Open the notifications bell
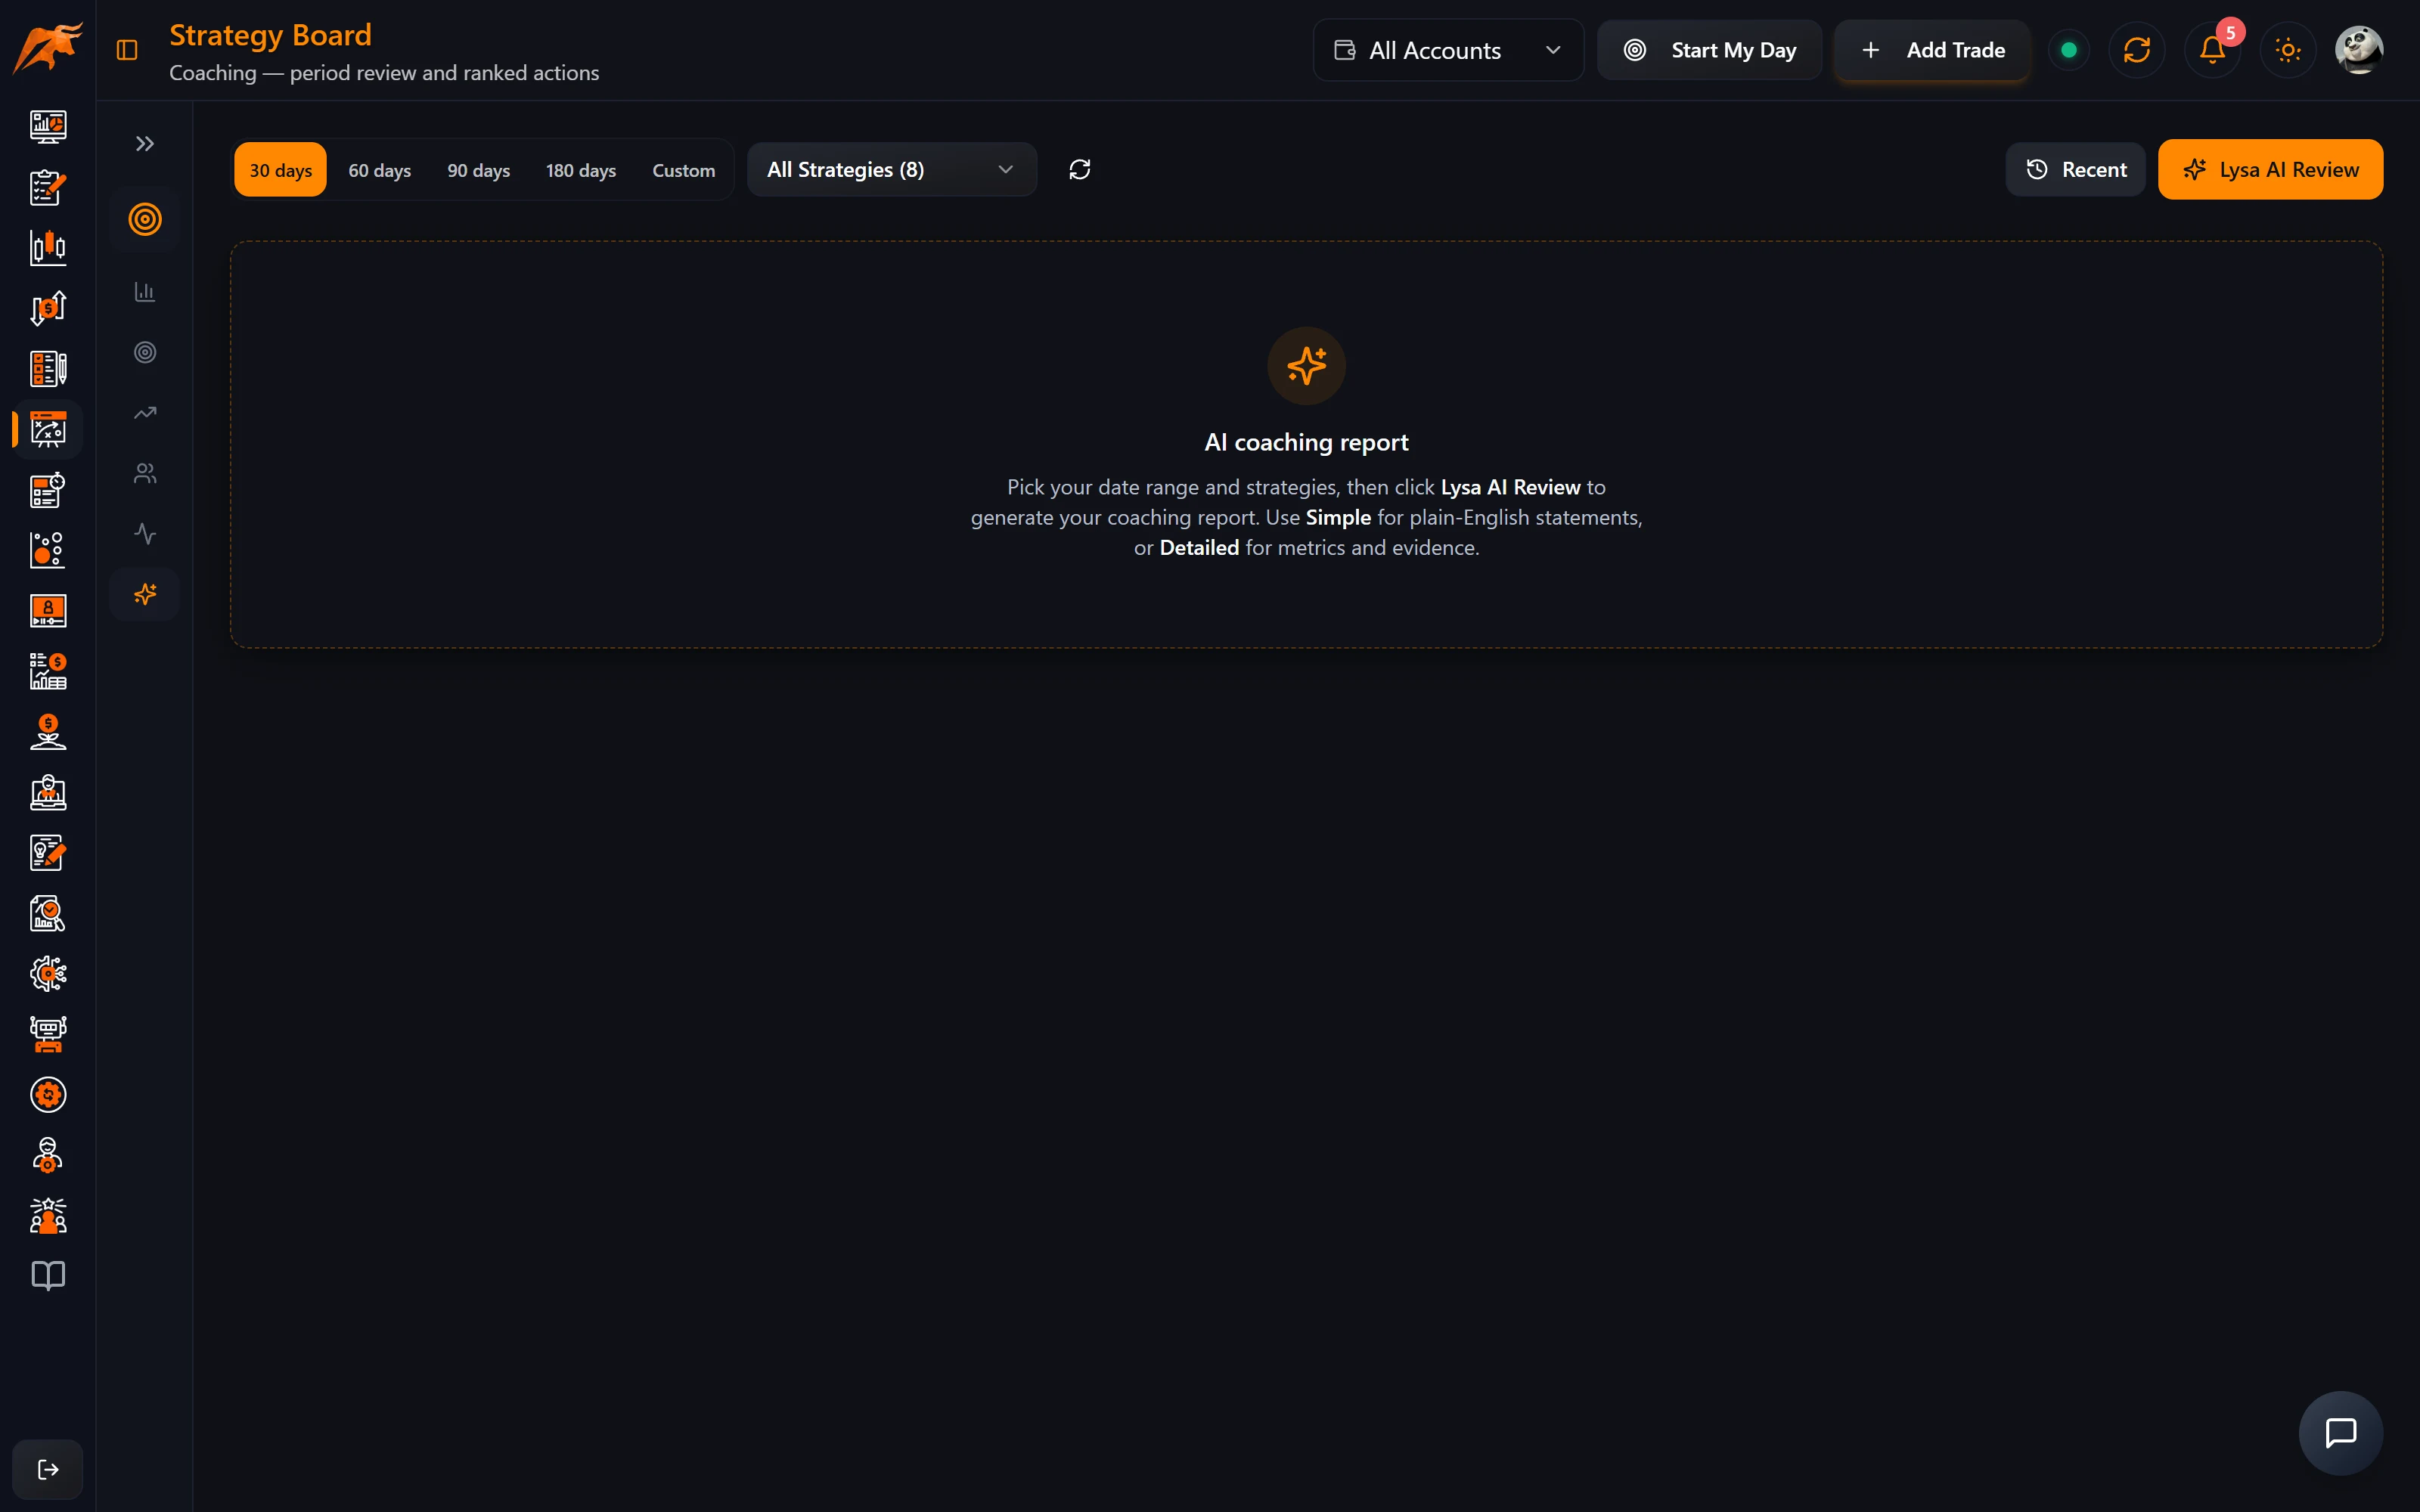The width and height of the screenshot is (2420, 1512). point(2212,50)
